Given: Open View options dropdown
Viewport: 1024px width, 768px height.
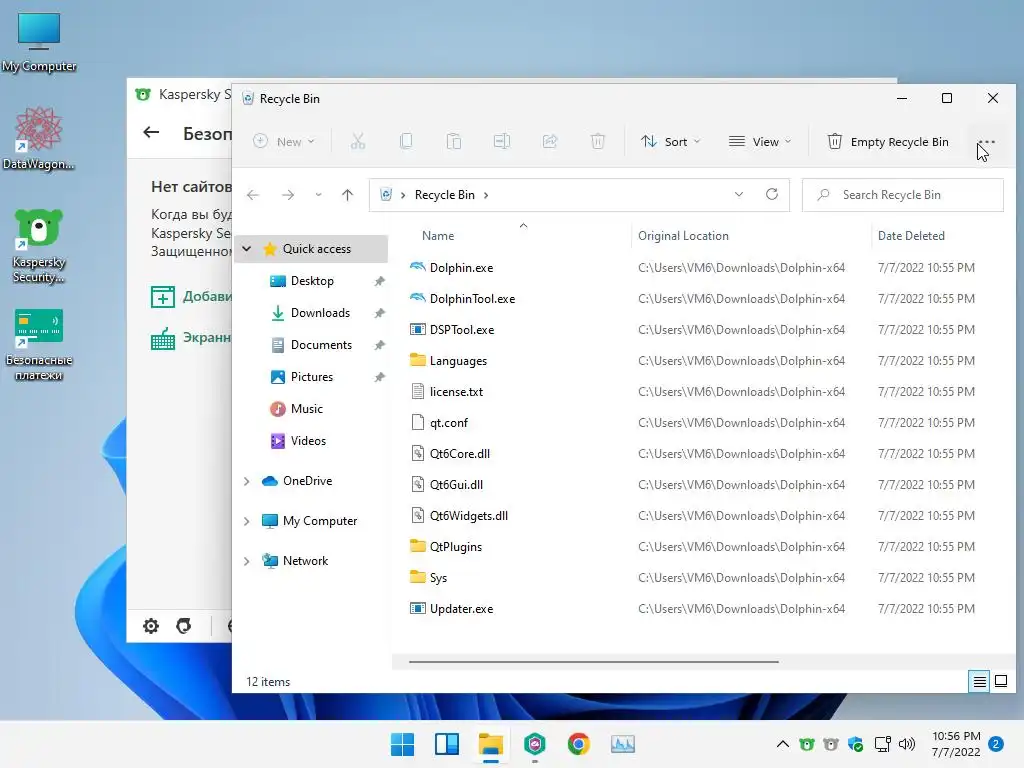Looking at the screenshot, I should [x=760, y=142].
